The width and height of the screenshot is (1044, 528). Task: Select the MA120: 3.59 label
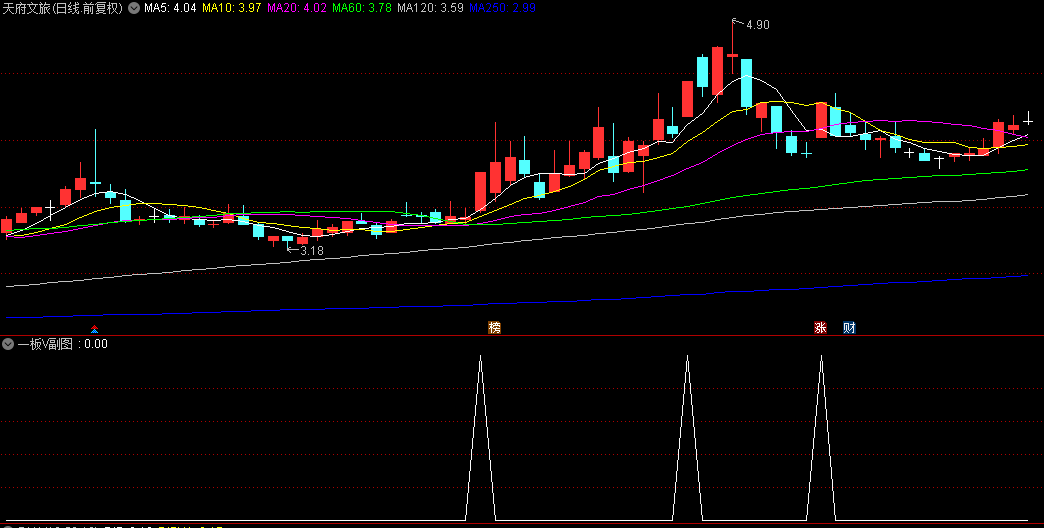pos(429,8)
